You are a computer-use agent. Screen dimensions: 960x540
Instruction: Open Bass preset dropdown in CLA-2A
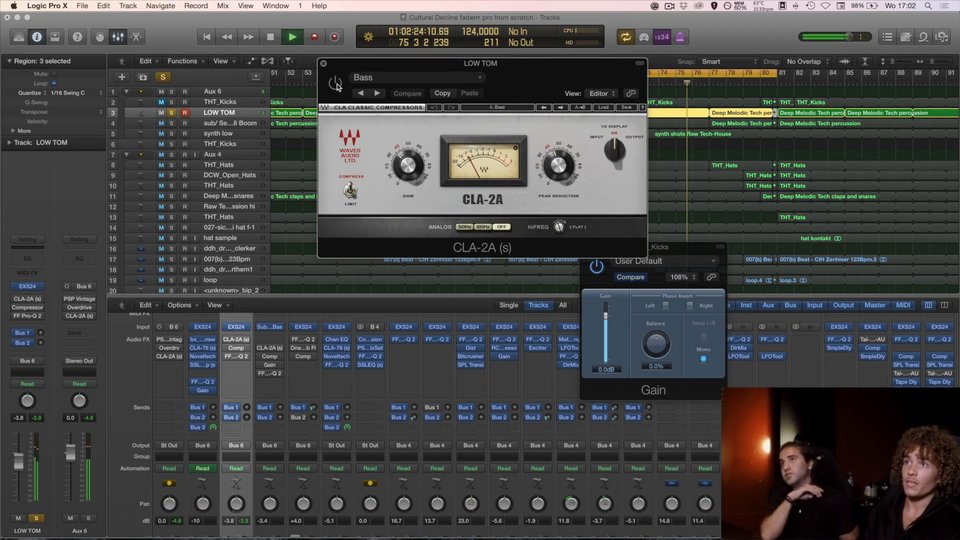[x=418, y=78]
